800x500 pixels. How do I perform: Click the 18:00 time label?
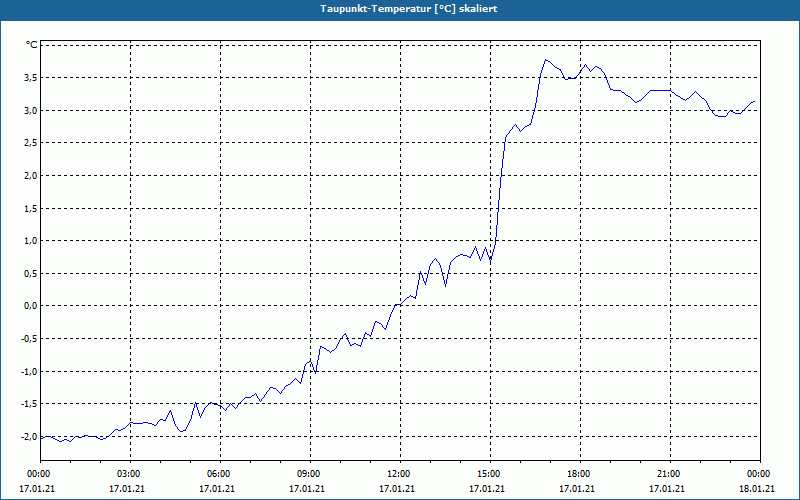click(x=580, y=474)
